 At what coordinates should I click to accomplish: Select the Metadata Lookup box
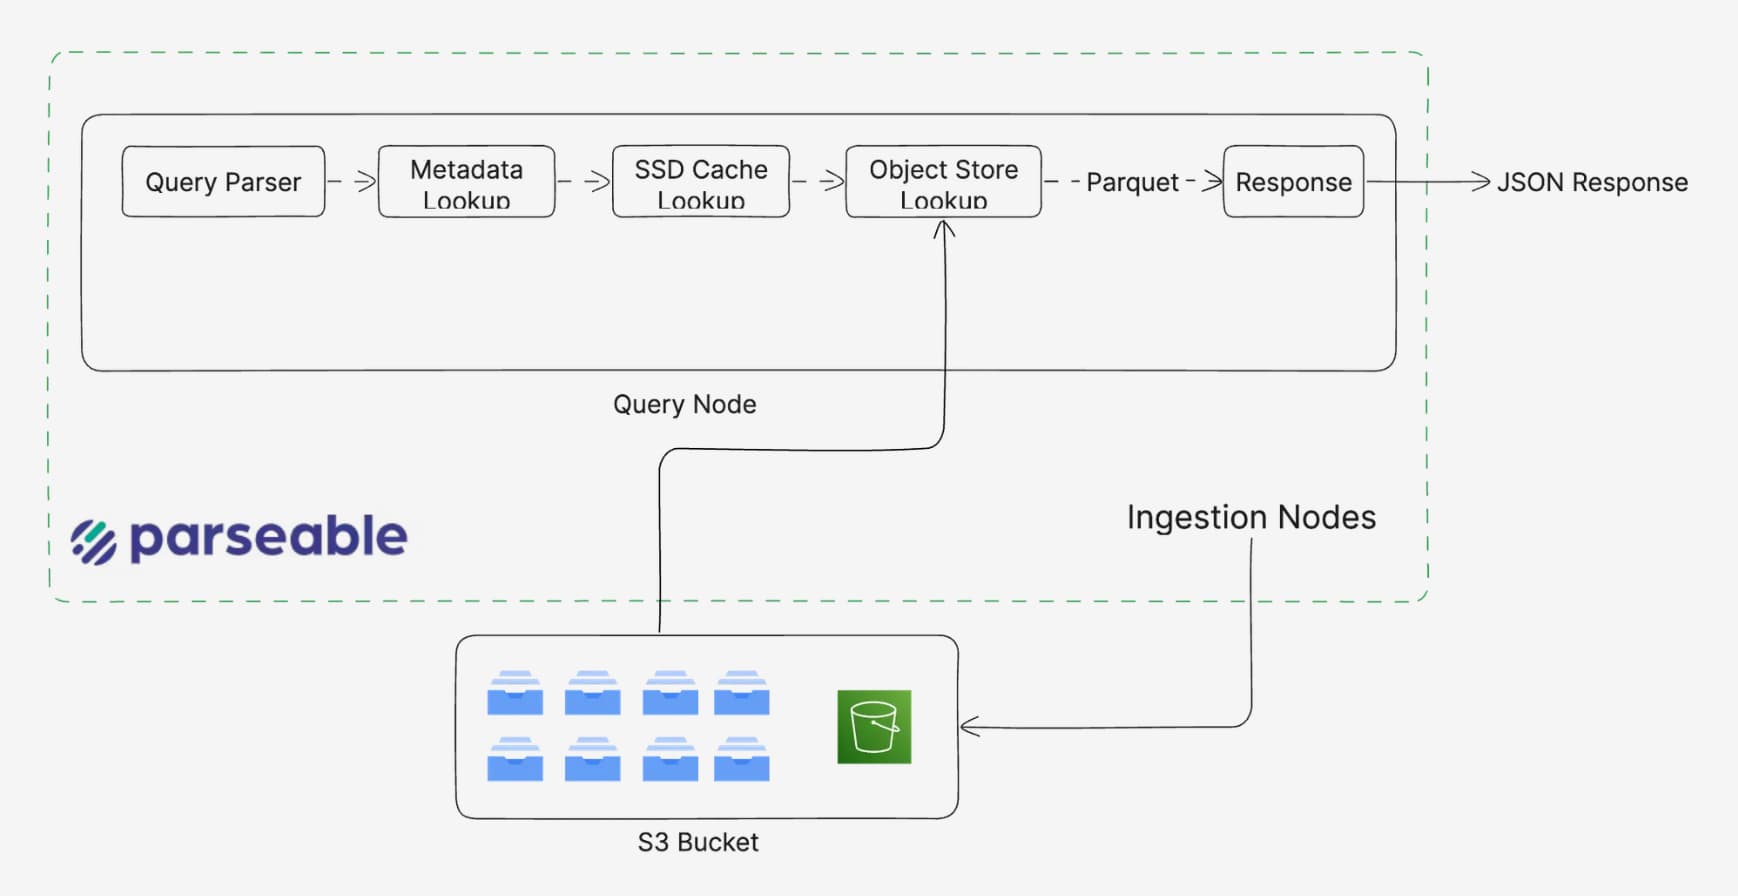[466, 182]
